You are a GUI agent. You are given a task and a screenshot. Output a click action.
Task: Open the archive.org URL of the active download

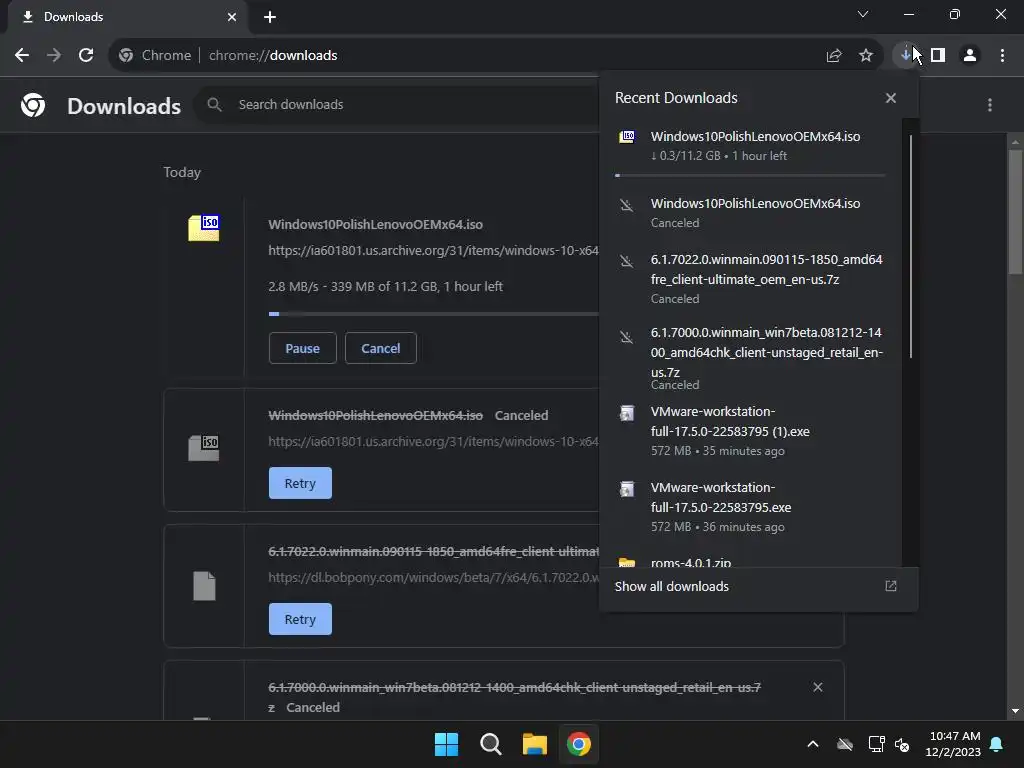433,251
